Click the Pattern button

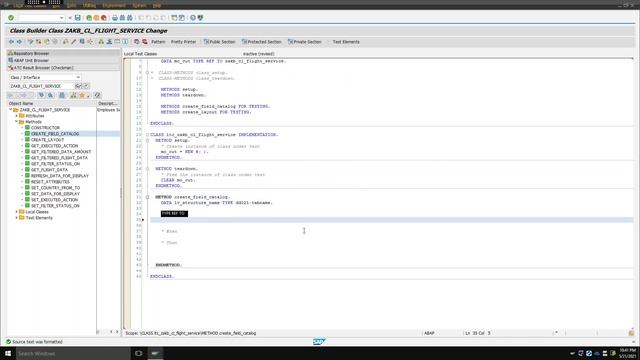158,42
